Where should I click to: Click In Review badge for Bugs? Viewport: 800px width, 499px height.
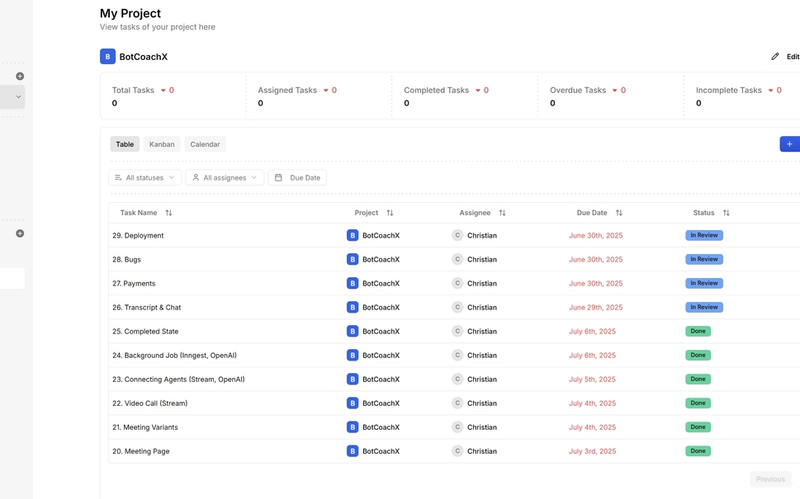pyautogui.click(x=704, y=259)
